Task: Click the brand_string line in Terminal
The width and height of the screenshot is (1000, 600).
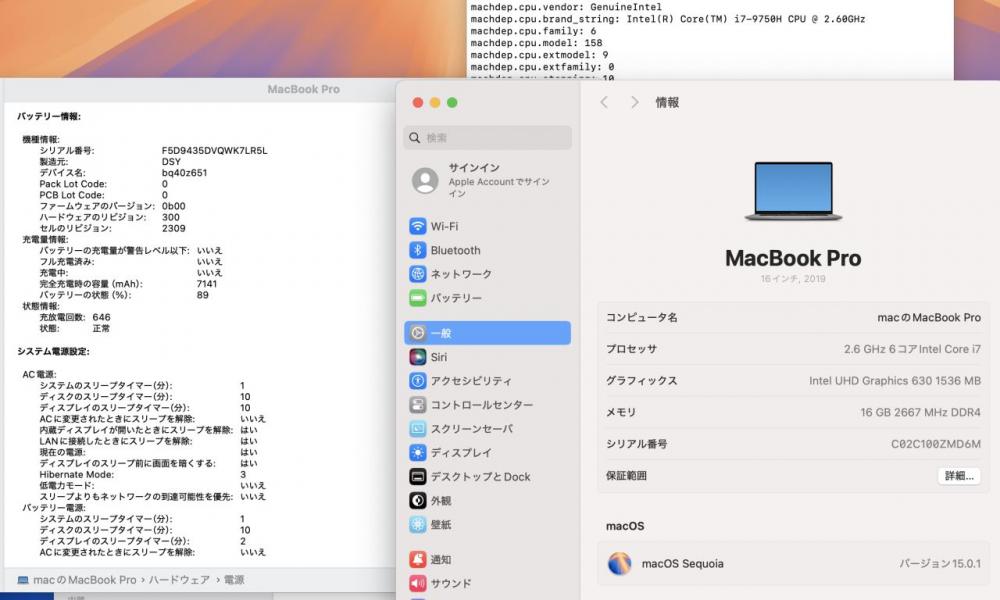Action: (x=668, y=19)
